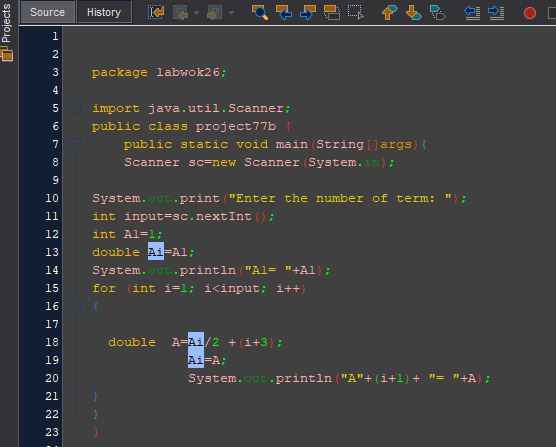This screenshot has height=447, width=556.
Task: Collapse the main method fold on line 7
Action: (75, 144)
